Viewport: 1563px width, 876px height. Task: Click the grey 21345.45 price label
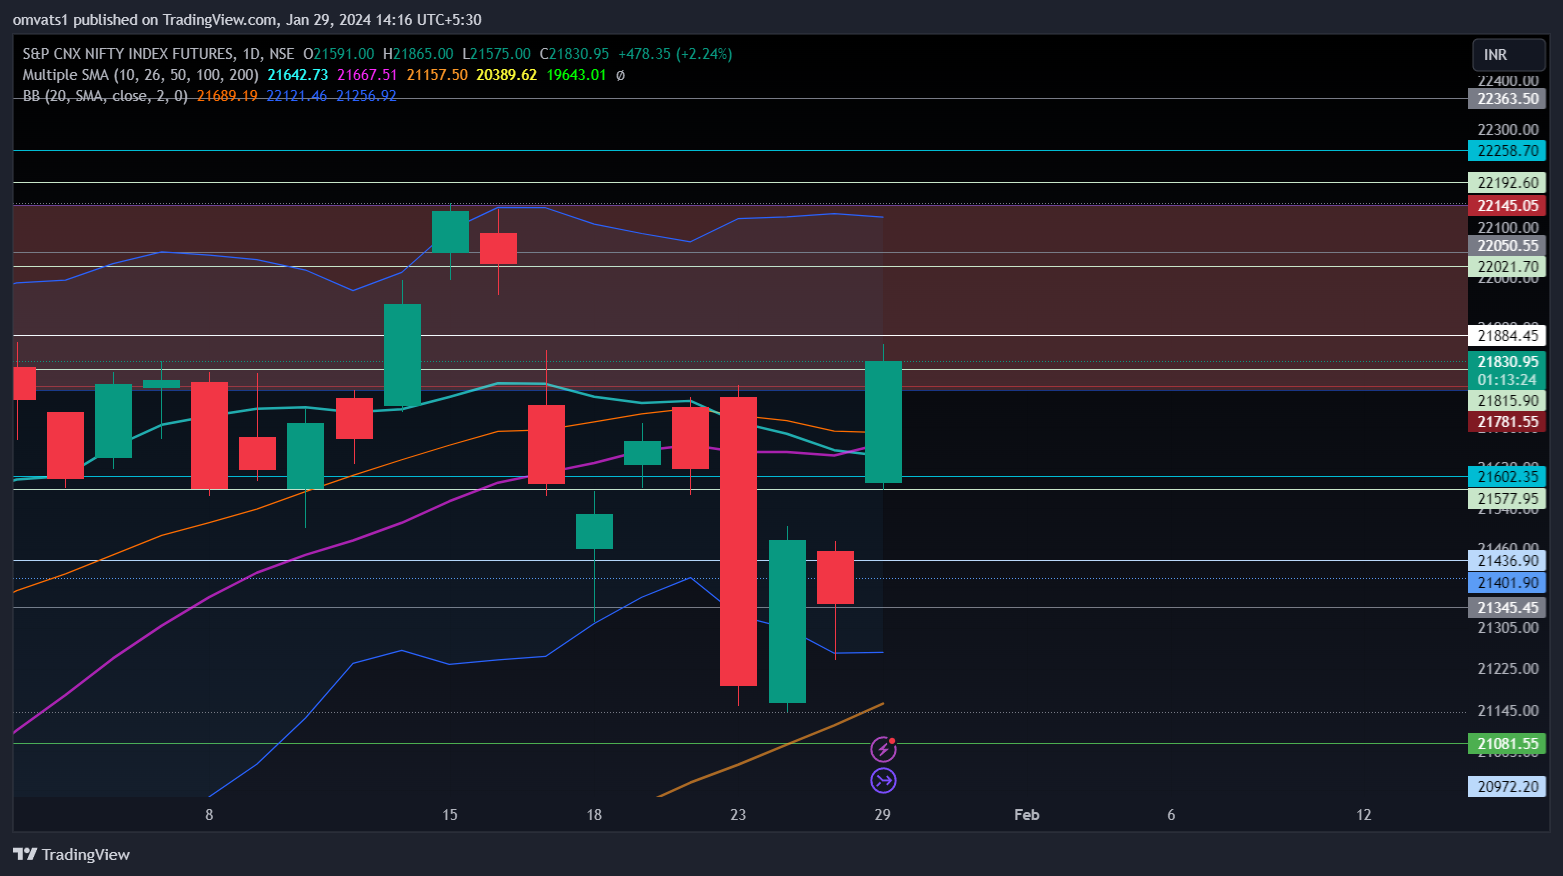click(x=1507, y=608)
